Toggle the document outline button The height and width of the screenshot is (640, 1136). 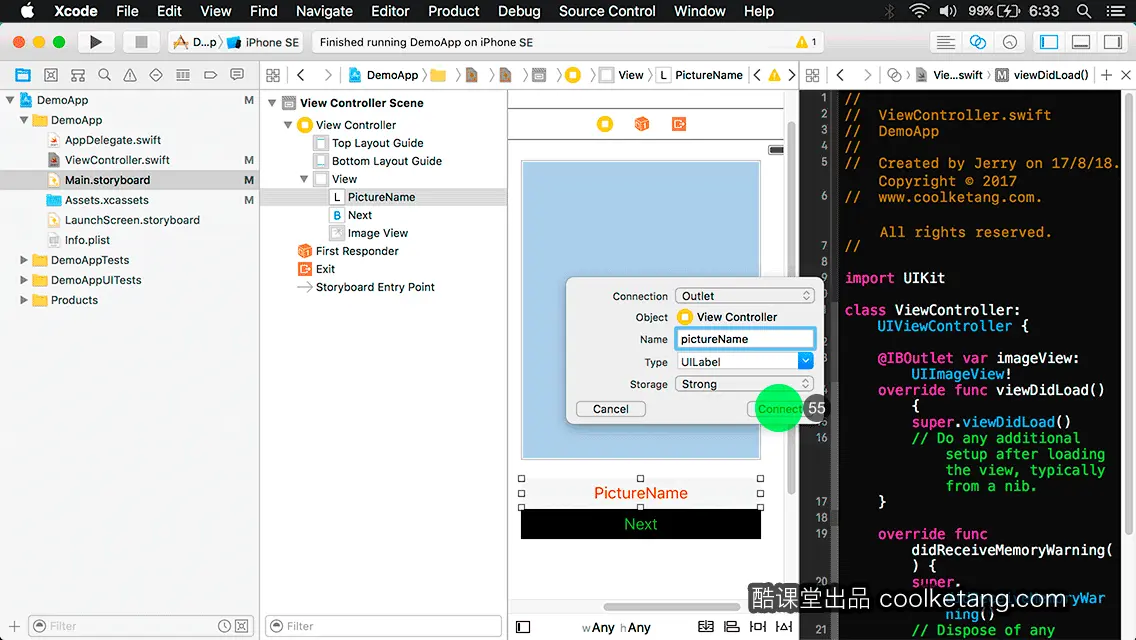[523, 627]
